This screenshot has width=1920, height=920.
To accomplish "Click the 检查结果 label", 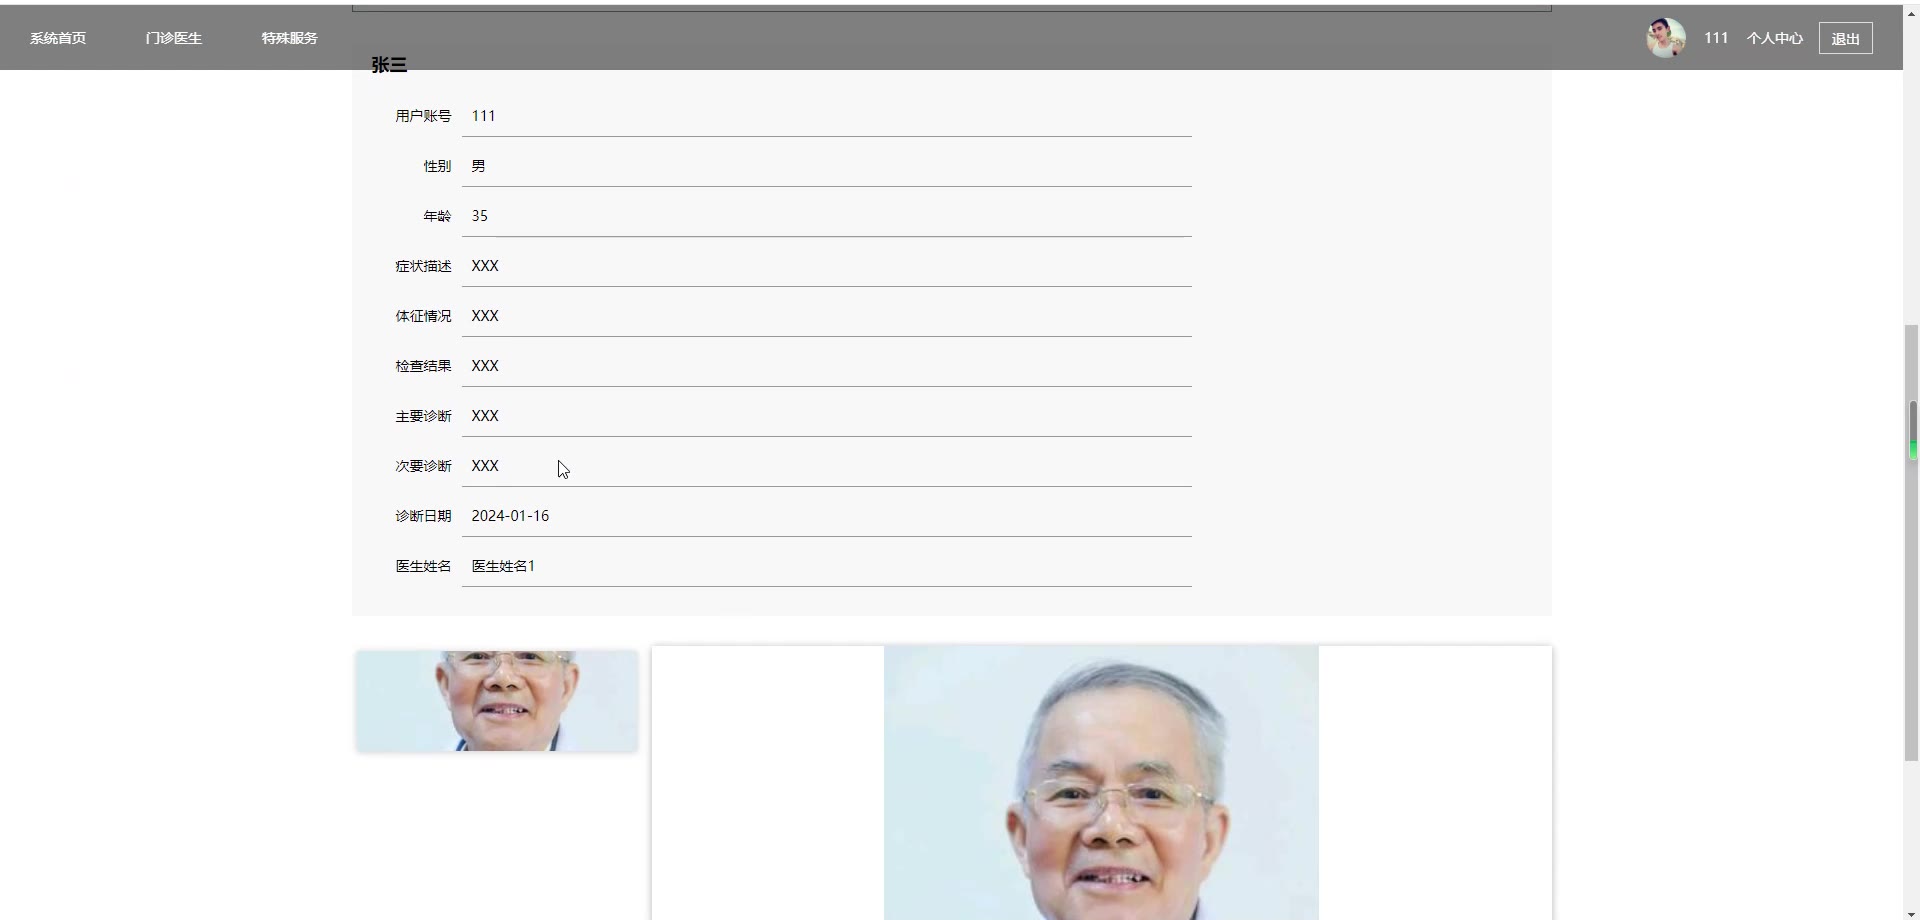I will coord(423,366).
